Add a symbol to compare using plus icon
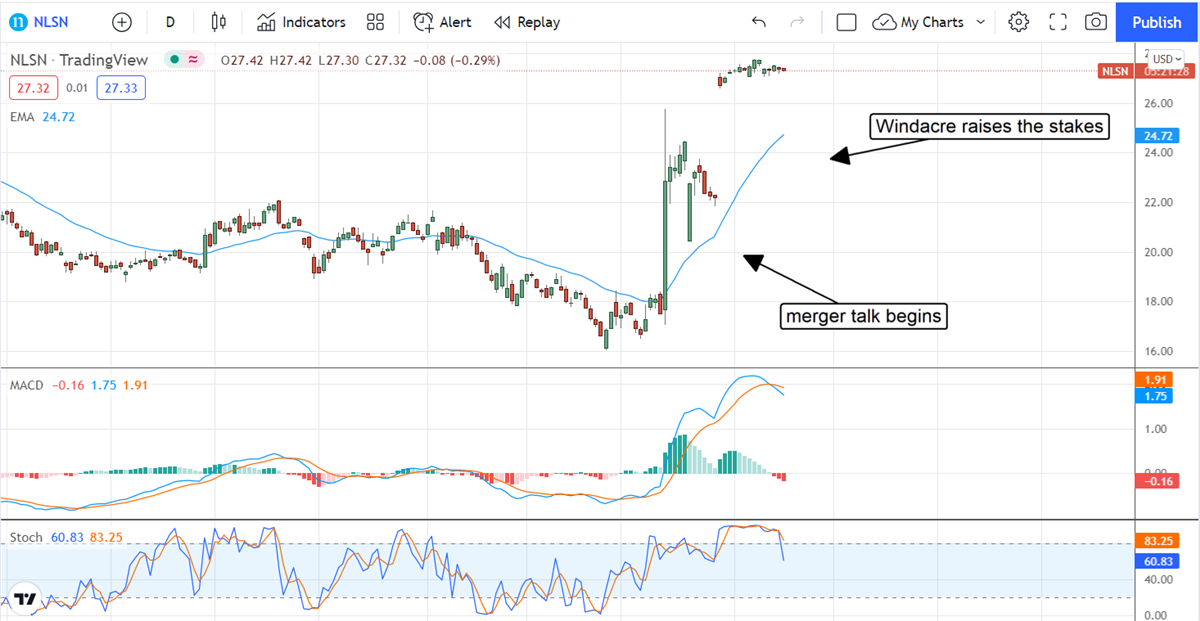The height and width of the screenshot is (621, 1200). [122, 22]
